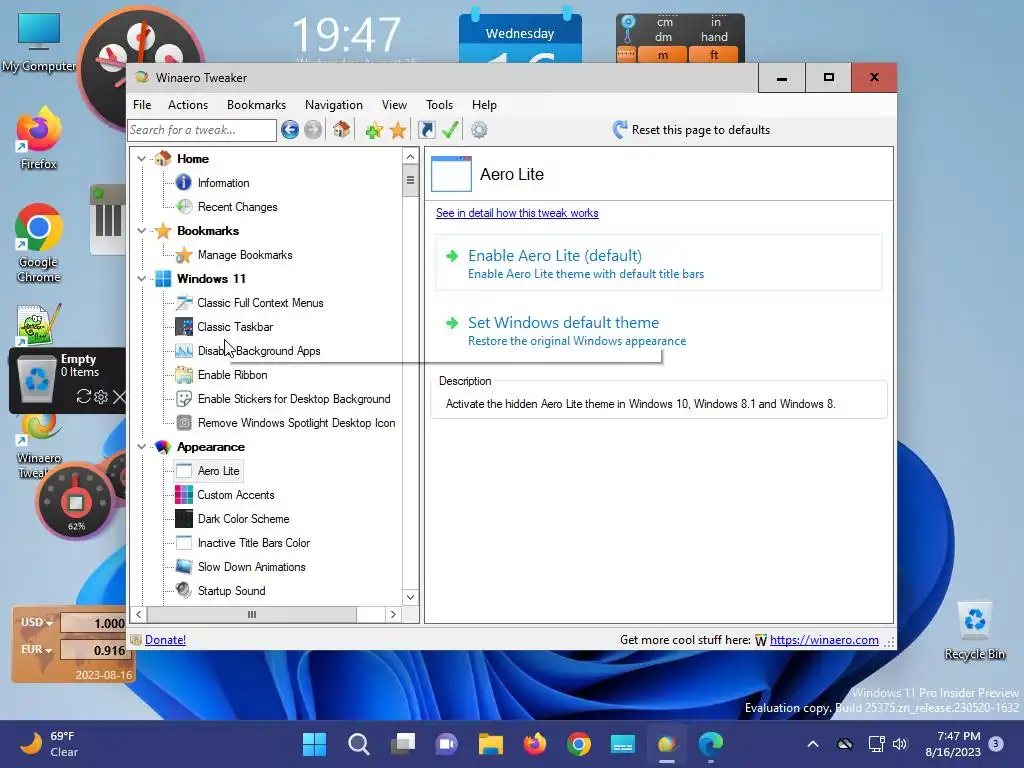Select Inactive Title Bars Color
The image size is (1024, 768).
click(x=253, y=543)
